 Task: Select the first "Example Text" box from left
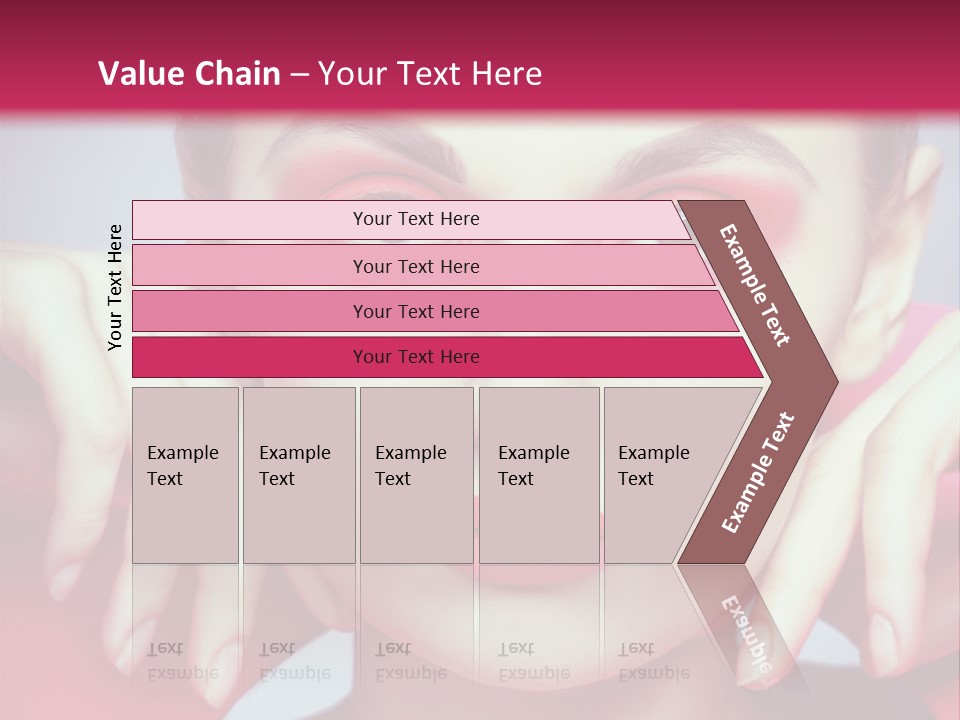point(185,475)
